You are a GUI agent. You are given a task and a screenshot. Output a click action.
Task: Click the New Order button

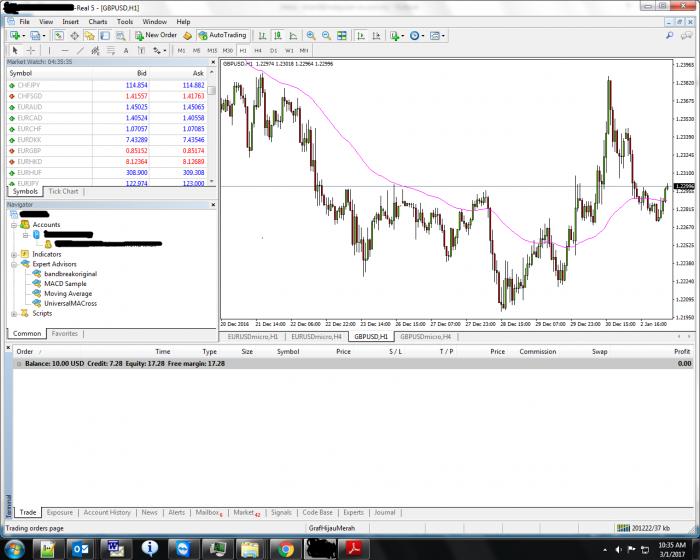[x=156, y=35]
